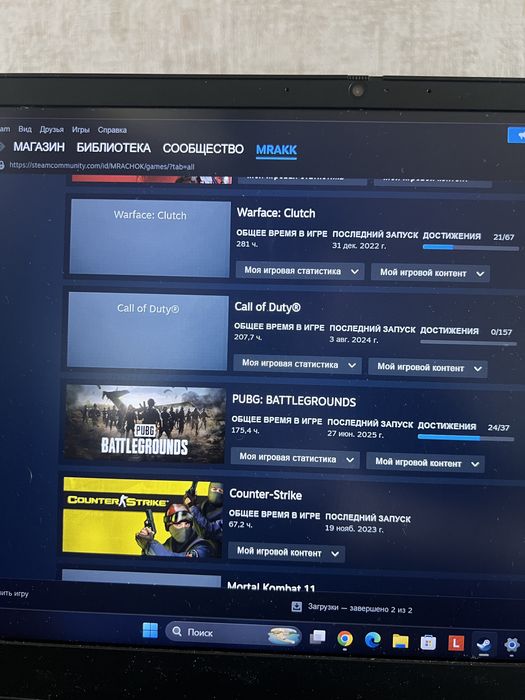This screenshot has height=700, width=525.
Task: Click the steamcommunity URL address bar
Action: (x=102, y=166)
